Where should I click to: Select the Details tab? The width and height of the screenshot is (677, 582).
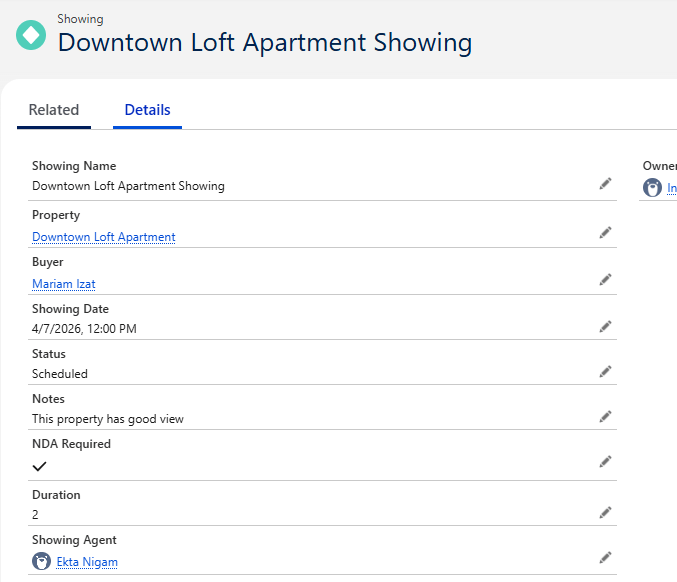[147, 110]
